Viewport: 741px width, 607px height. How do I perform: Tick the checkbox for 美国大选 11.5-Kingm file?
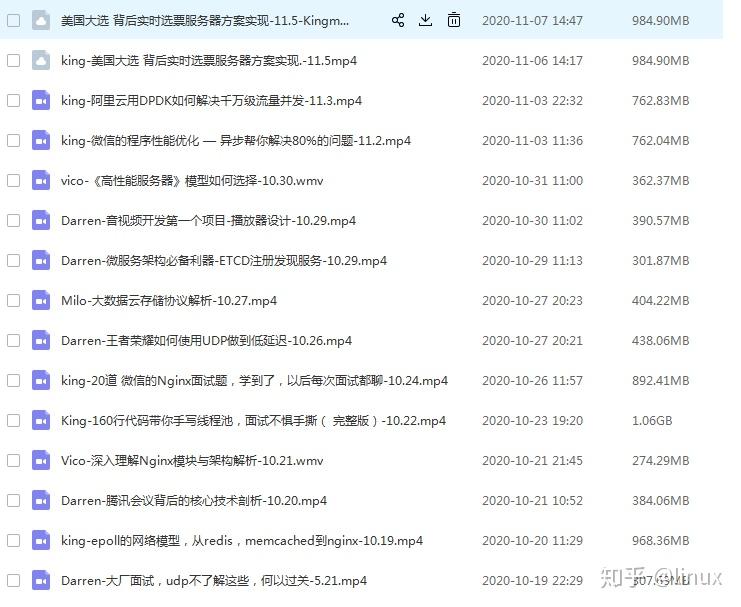click(x=14, y=20)
